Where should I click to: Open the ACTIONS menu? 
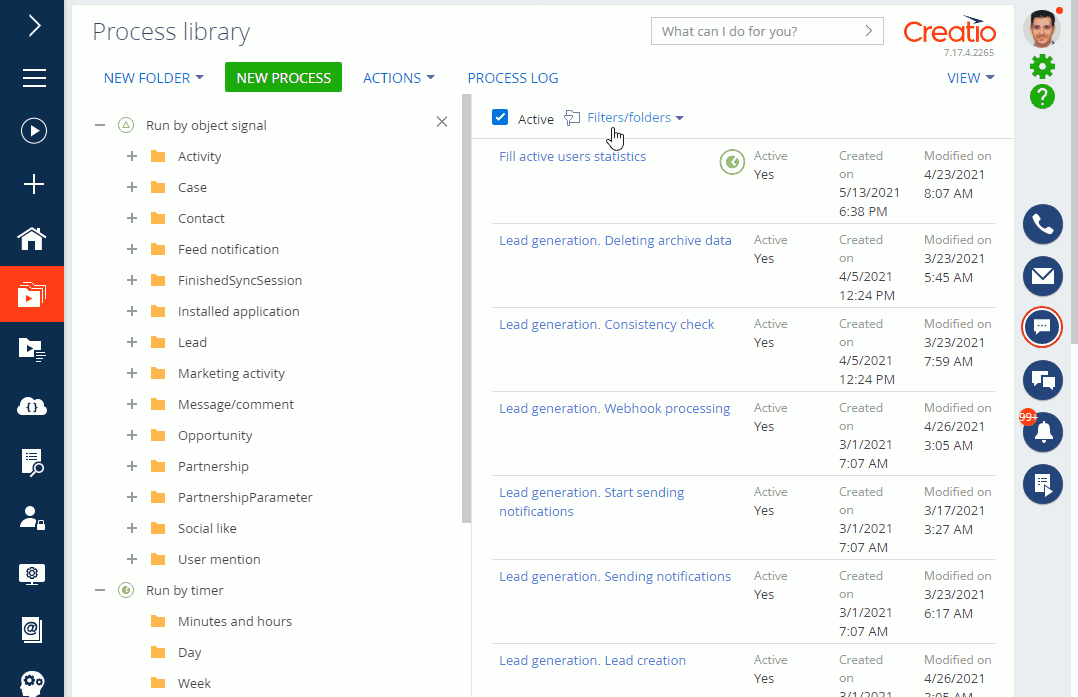click(399, 78)
